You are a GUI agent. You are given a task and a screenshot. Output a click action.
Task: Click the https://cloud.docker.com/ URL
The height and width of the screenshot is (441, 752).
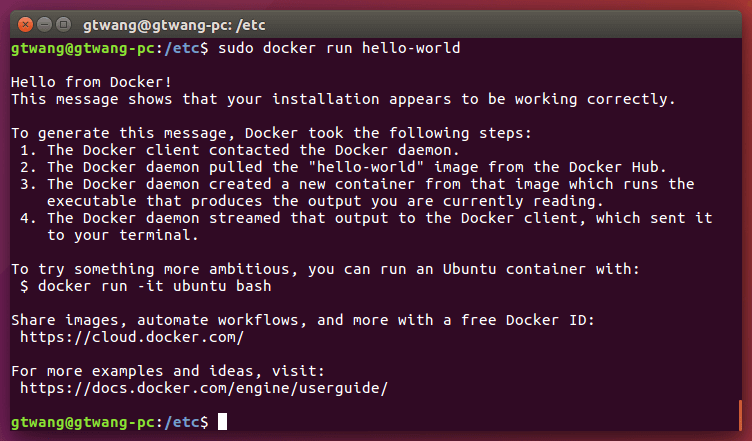(132, 337)
